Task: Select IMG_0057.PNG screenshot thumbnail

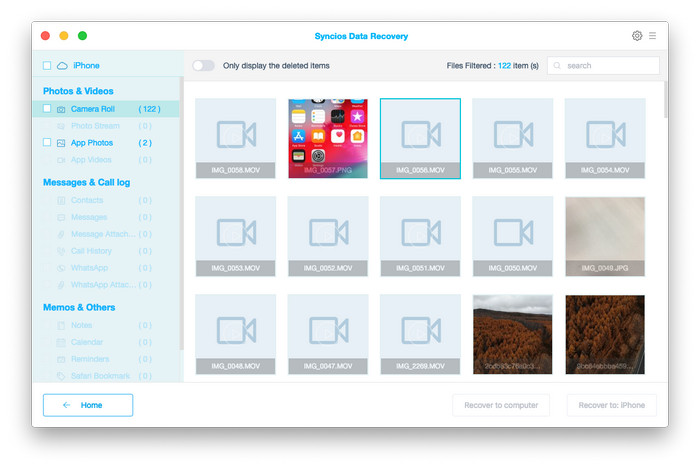Action: coord(328,138)
